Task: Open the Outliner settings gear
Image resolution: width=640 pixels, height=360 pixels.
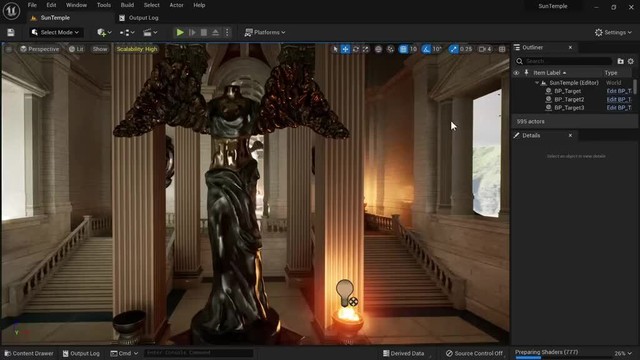Action: (631, 61)
